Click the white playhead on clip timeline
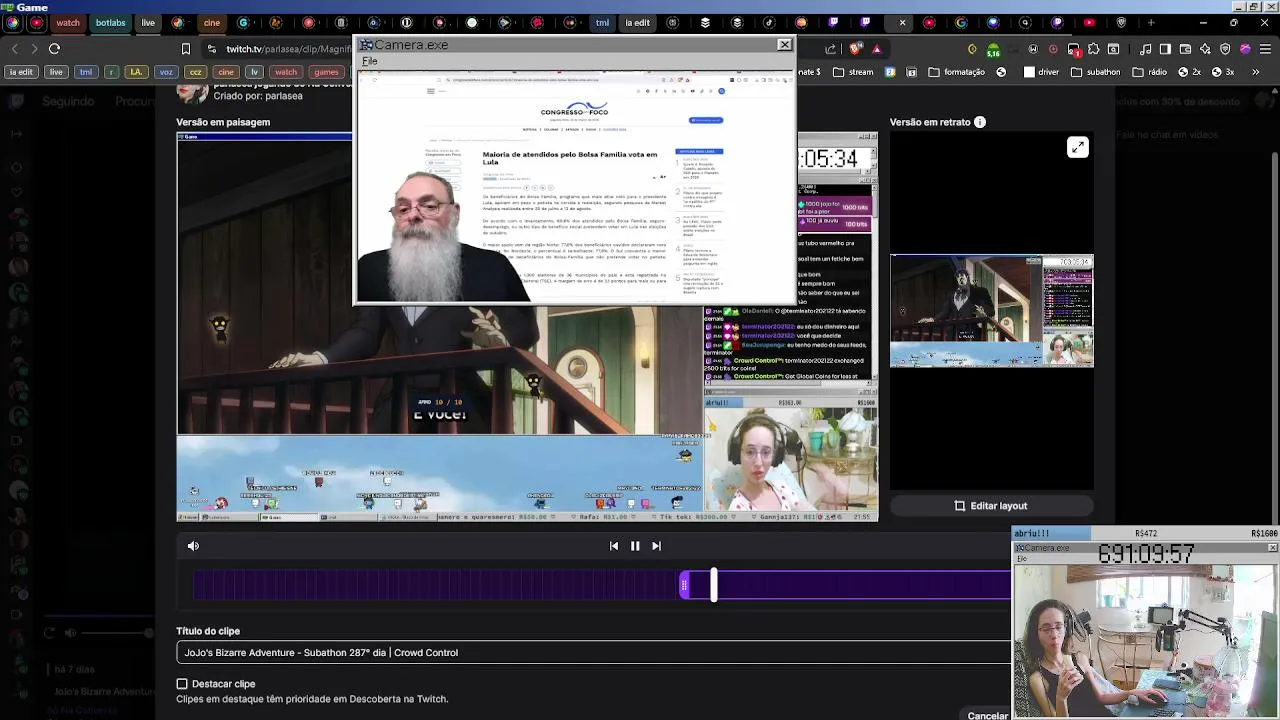The width and height of the screenshot is (1280, 720). point(714,585)
